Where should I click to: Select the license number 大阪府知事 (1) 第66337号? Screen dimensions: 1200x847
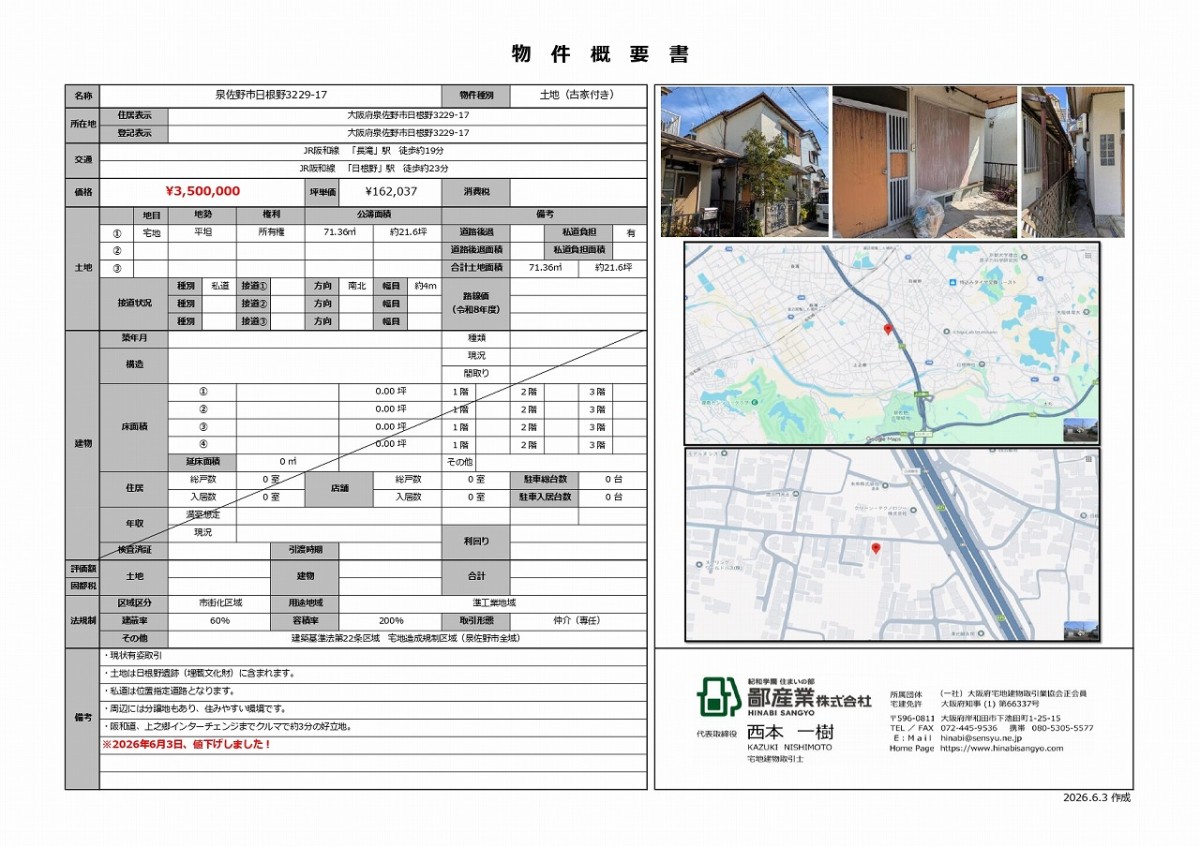(992, 704)
